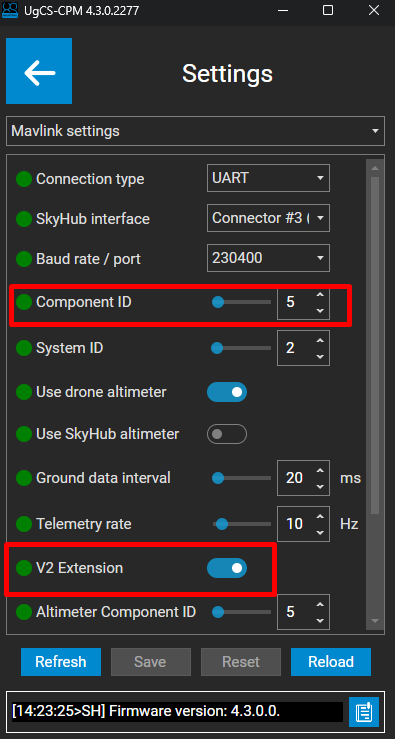Click the Firmware version log message
The width and height of the screenshot is (395, 739).
point(146,712)
